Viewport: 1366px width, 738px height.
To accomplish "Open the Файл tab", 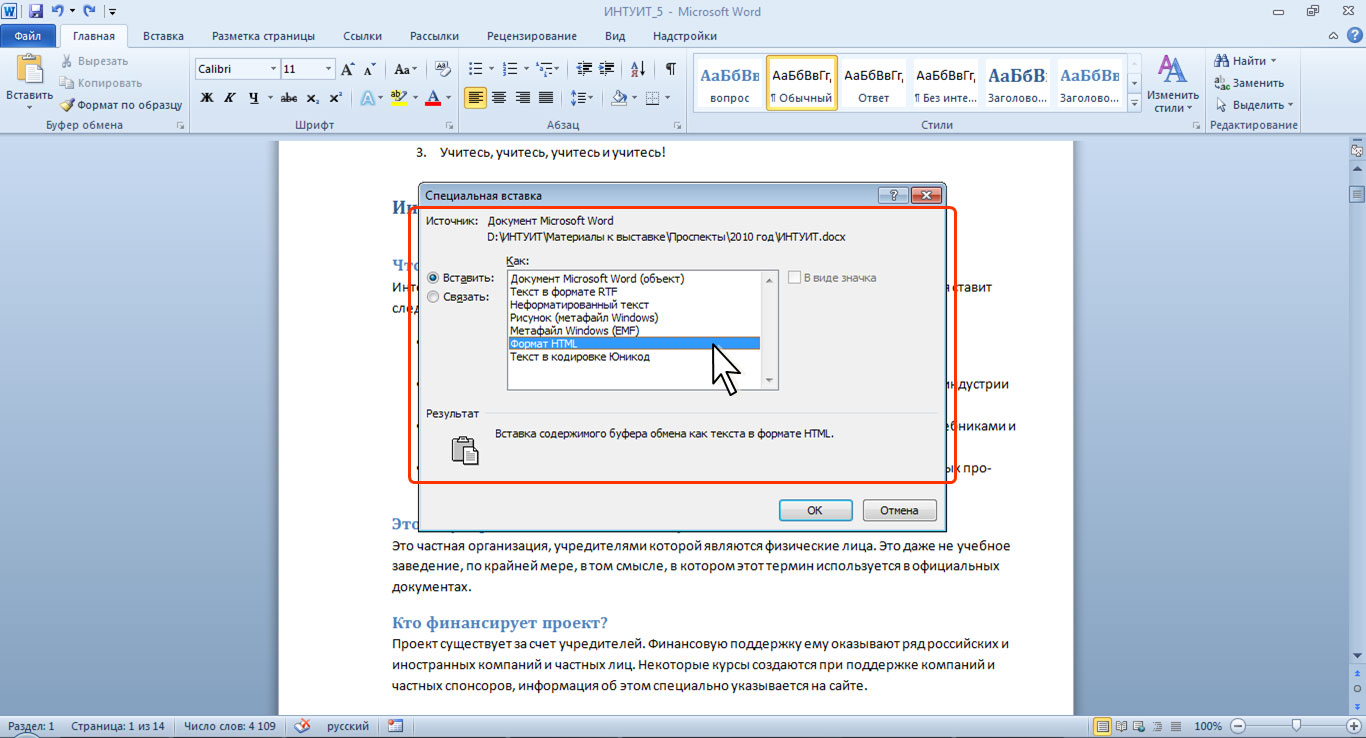I will pos(28,36).
